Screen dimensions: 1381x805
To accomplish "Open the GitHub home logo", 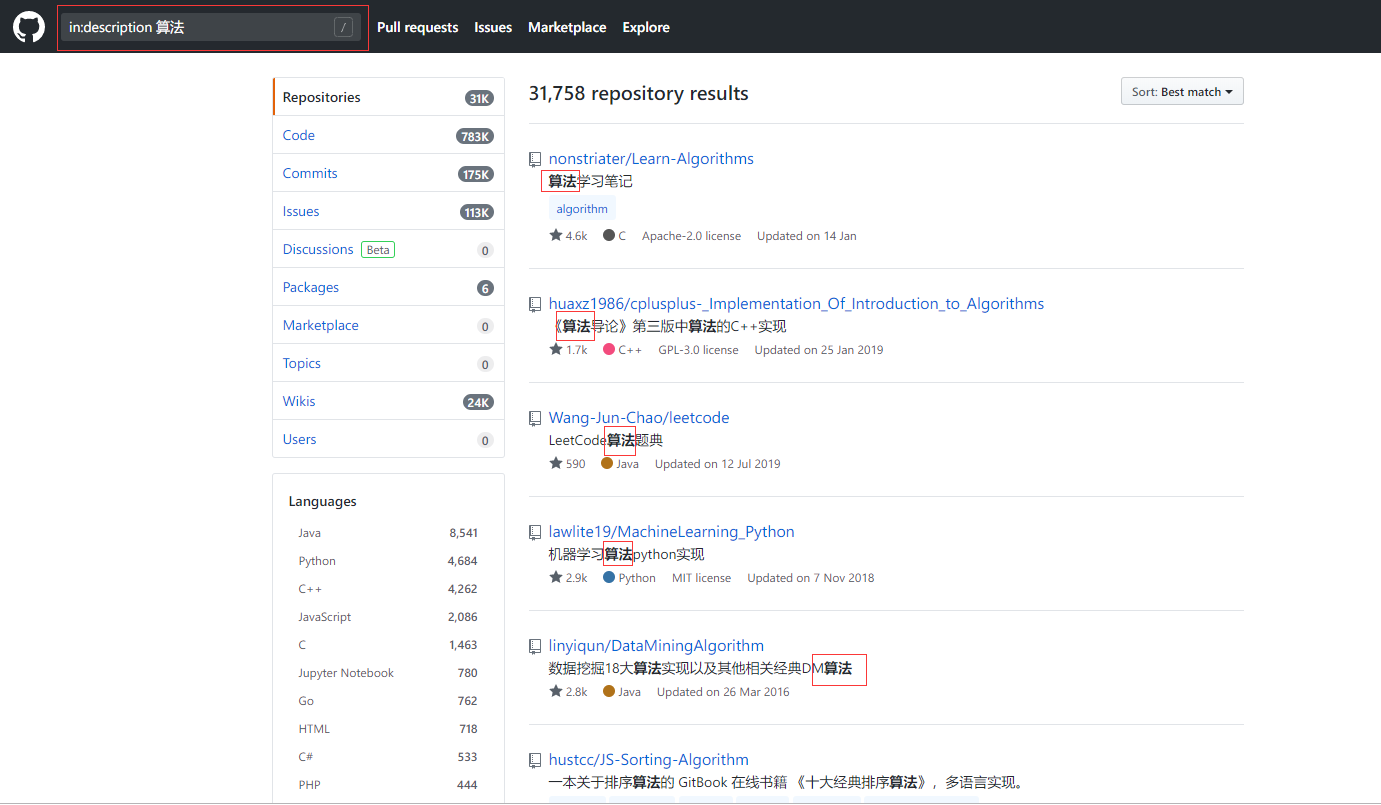I will [29, 27].
